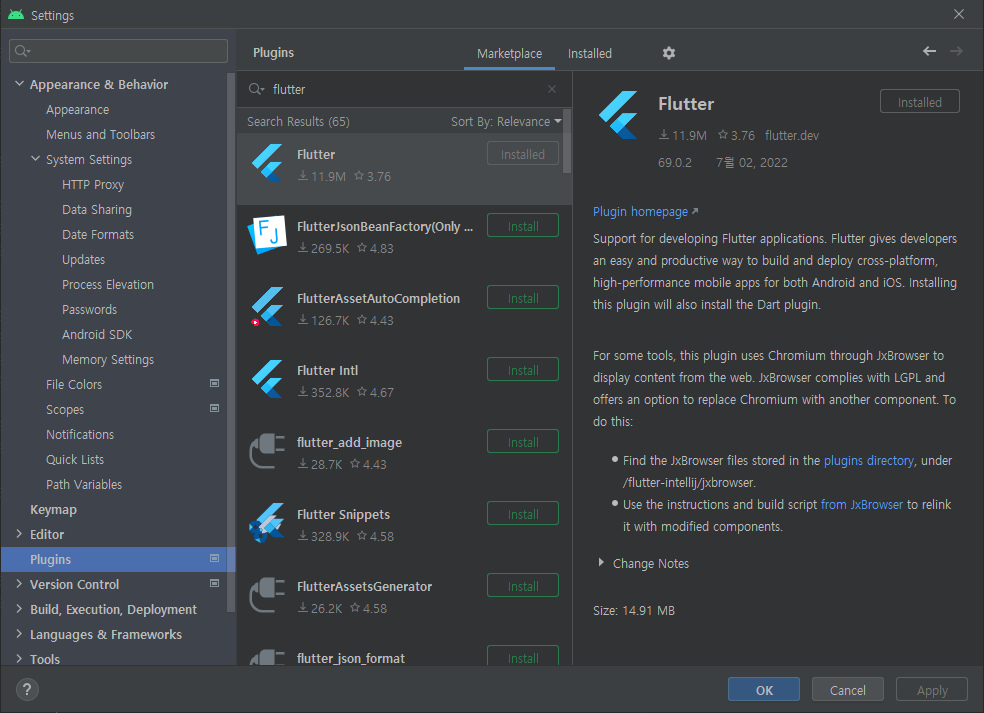Screen dimensions: 984x713
Task: Click the Cancel button
Action: [x=847, y=690]
